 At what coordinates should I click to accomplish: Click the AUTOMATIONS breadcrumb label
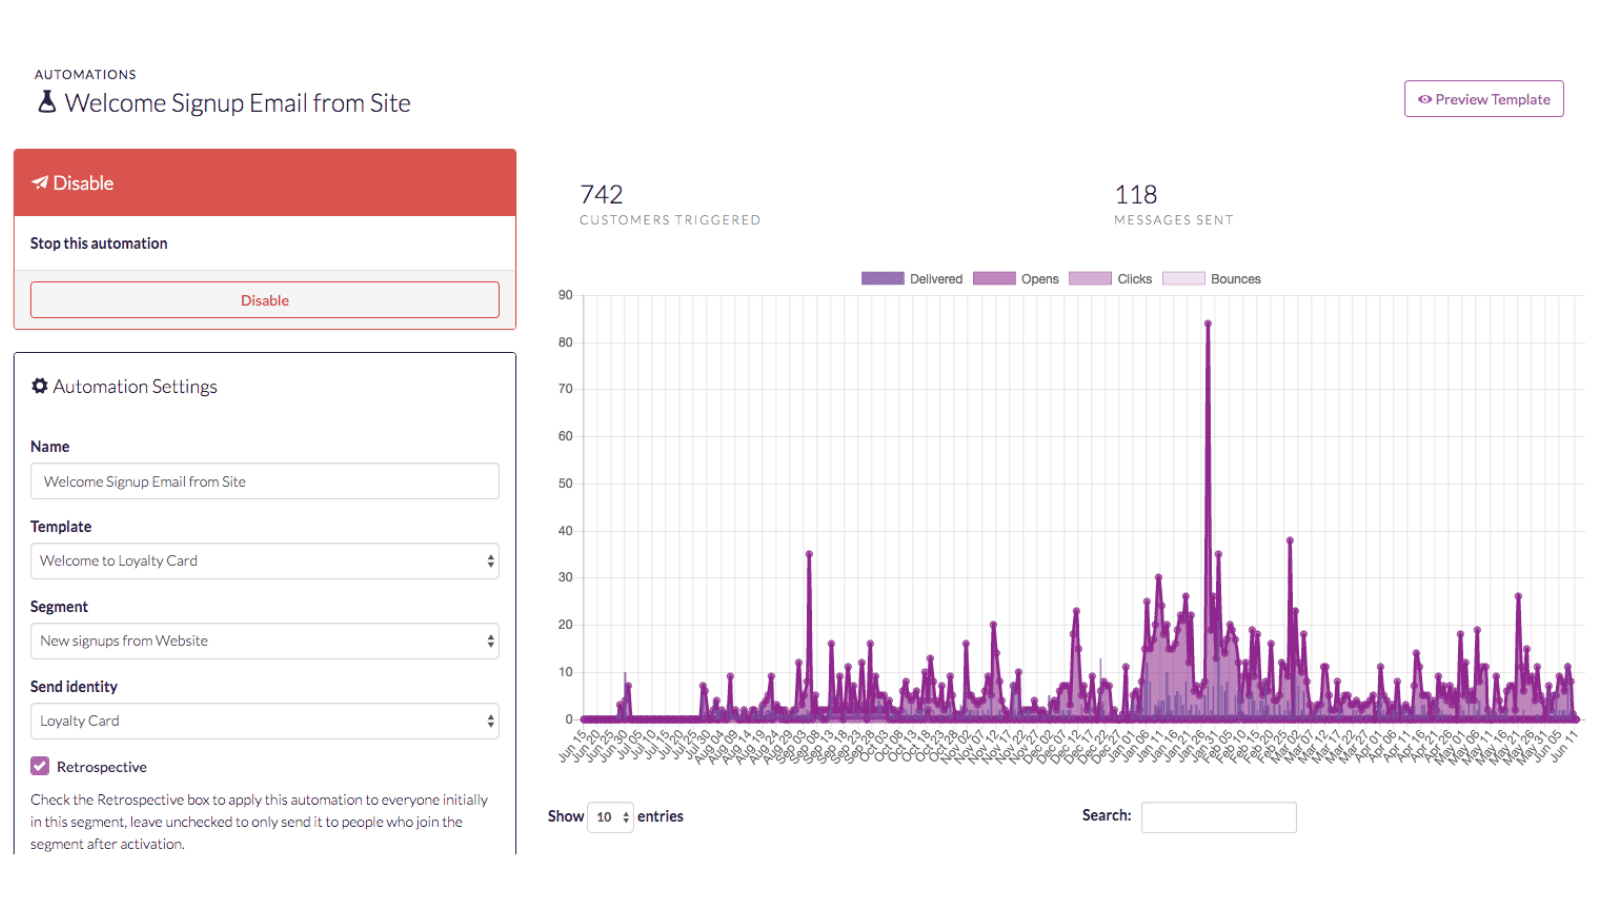(85, 74)
